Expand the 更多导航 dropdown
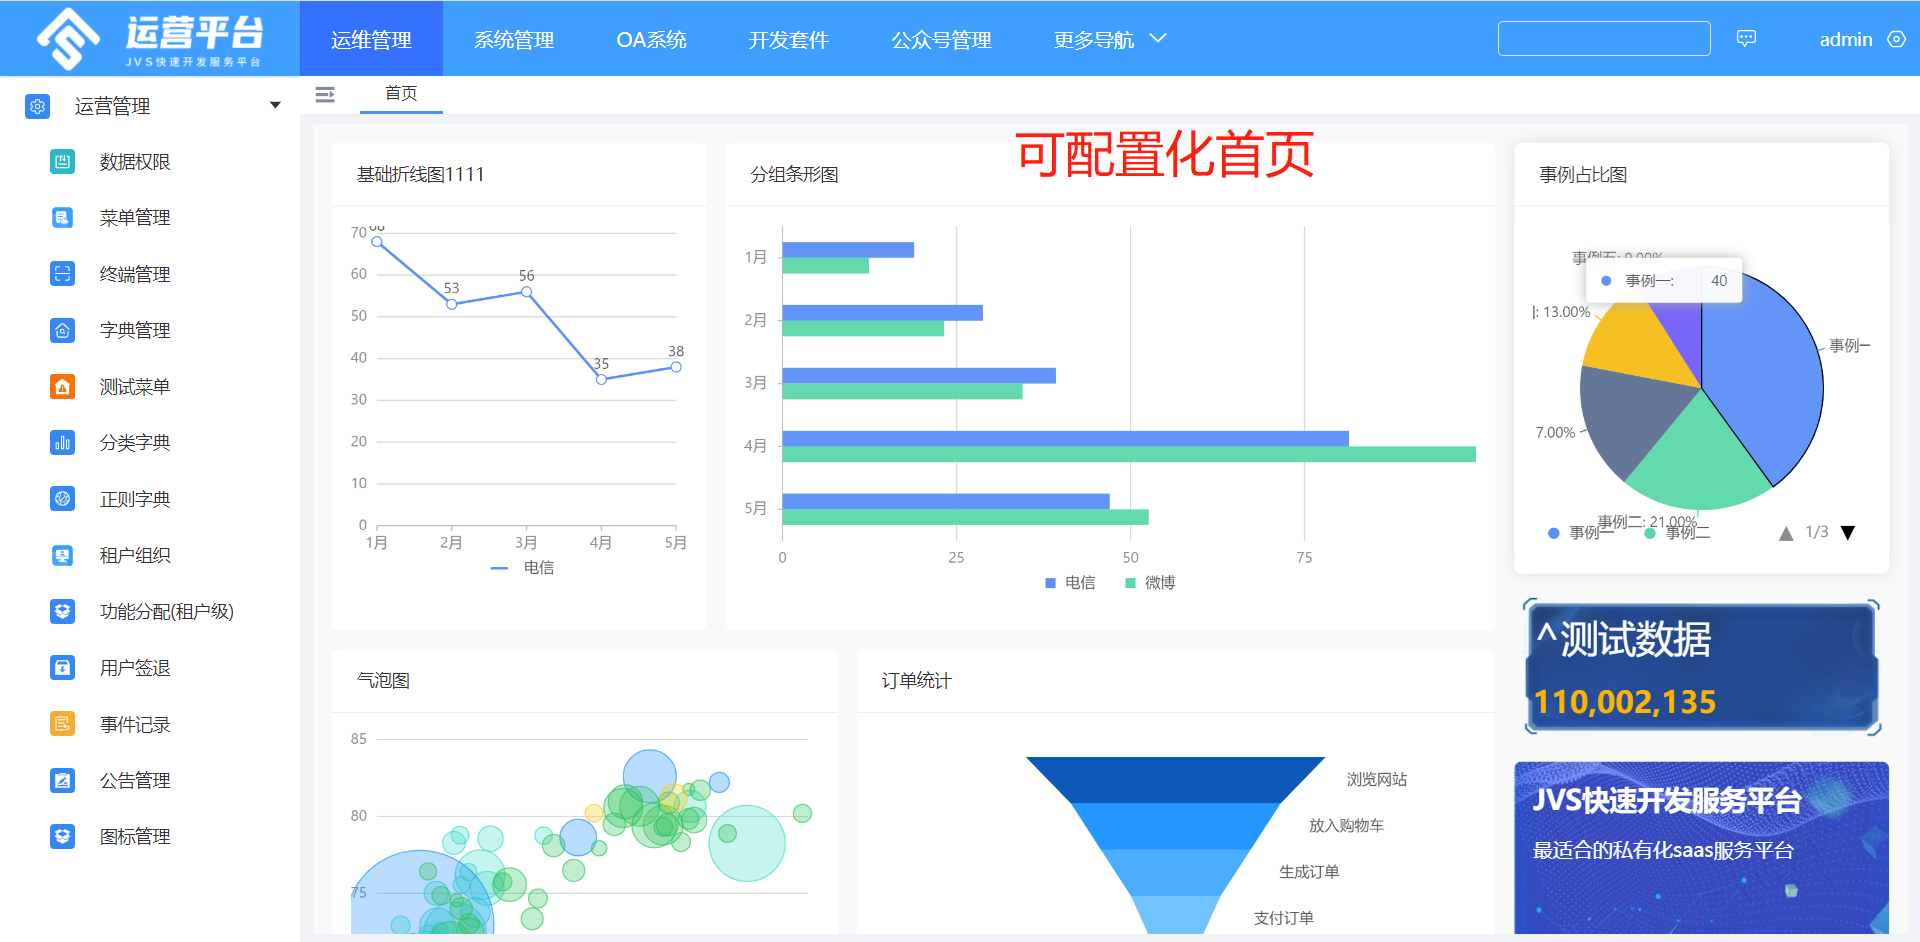Viewport: 1920px width, 942px height. [x=1110, y=39]
